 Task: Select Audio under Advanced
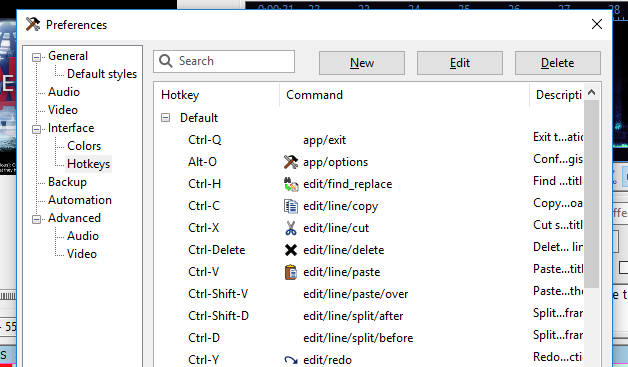tap(83, 236)
